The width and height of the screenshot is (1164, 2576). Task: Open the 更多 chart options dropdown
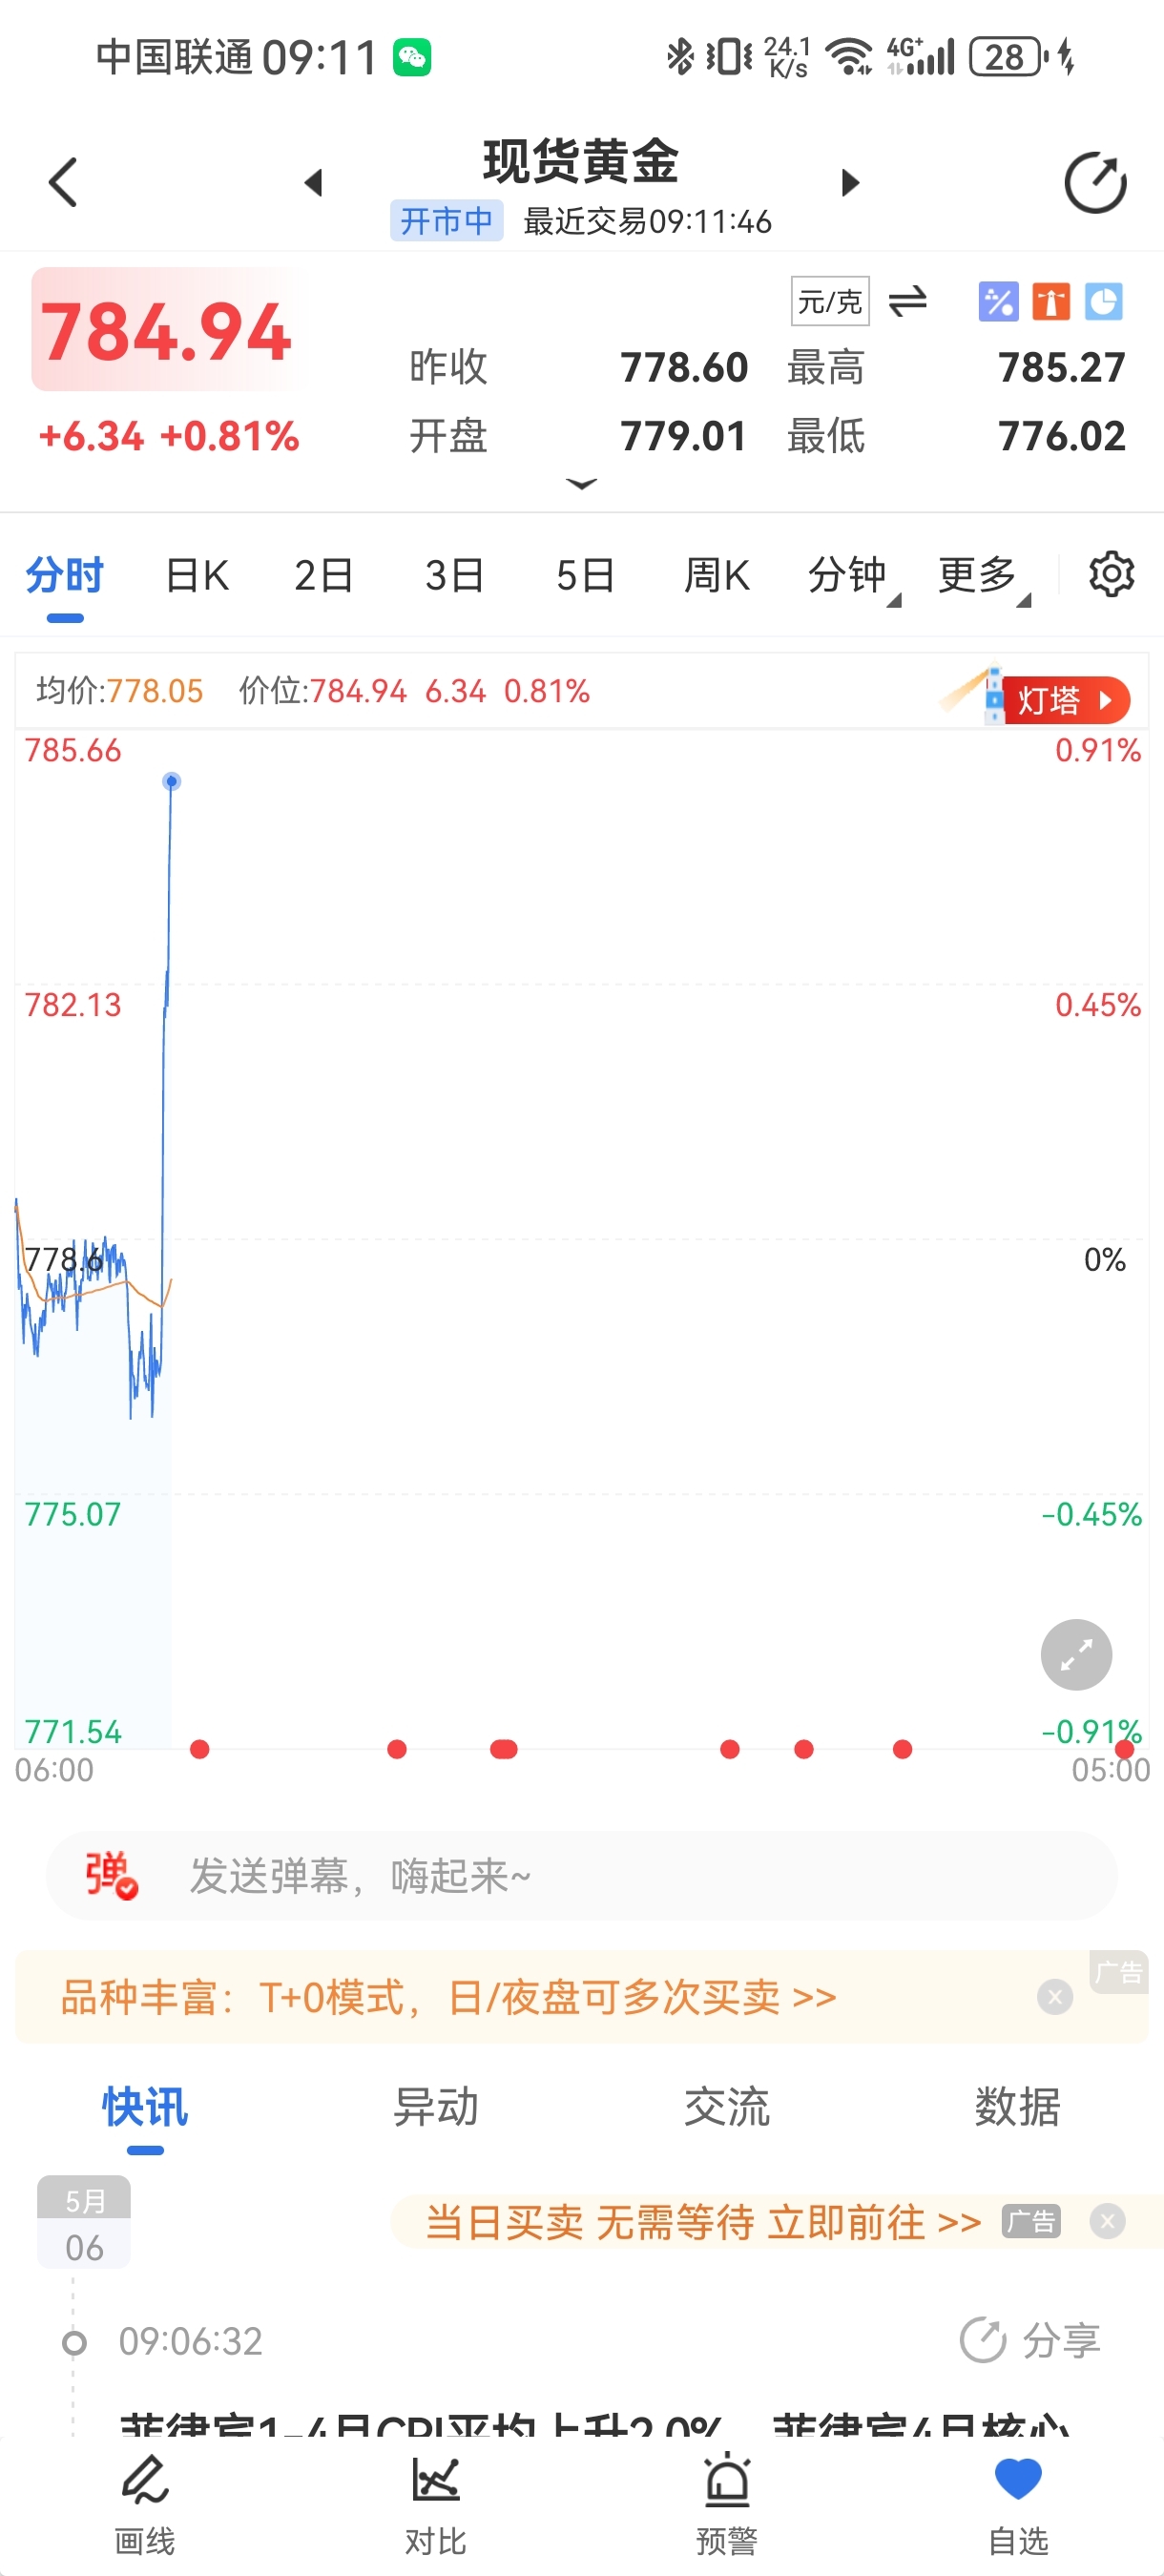(x=984, y=576)
